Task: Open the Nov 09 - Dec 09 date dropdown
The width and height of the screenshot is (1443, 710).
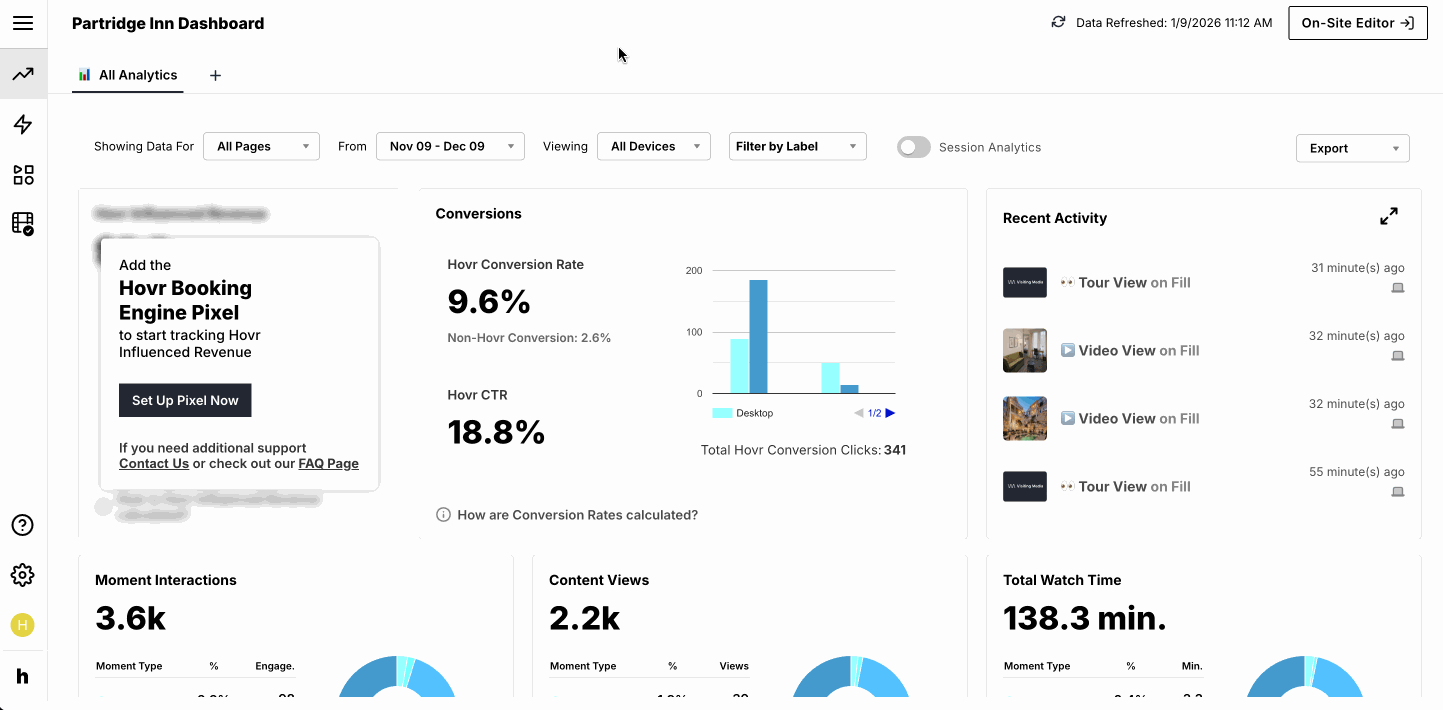Action: coord(450,146)
